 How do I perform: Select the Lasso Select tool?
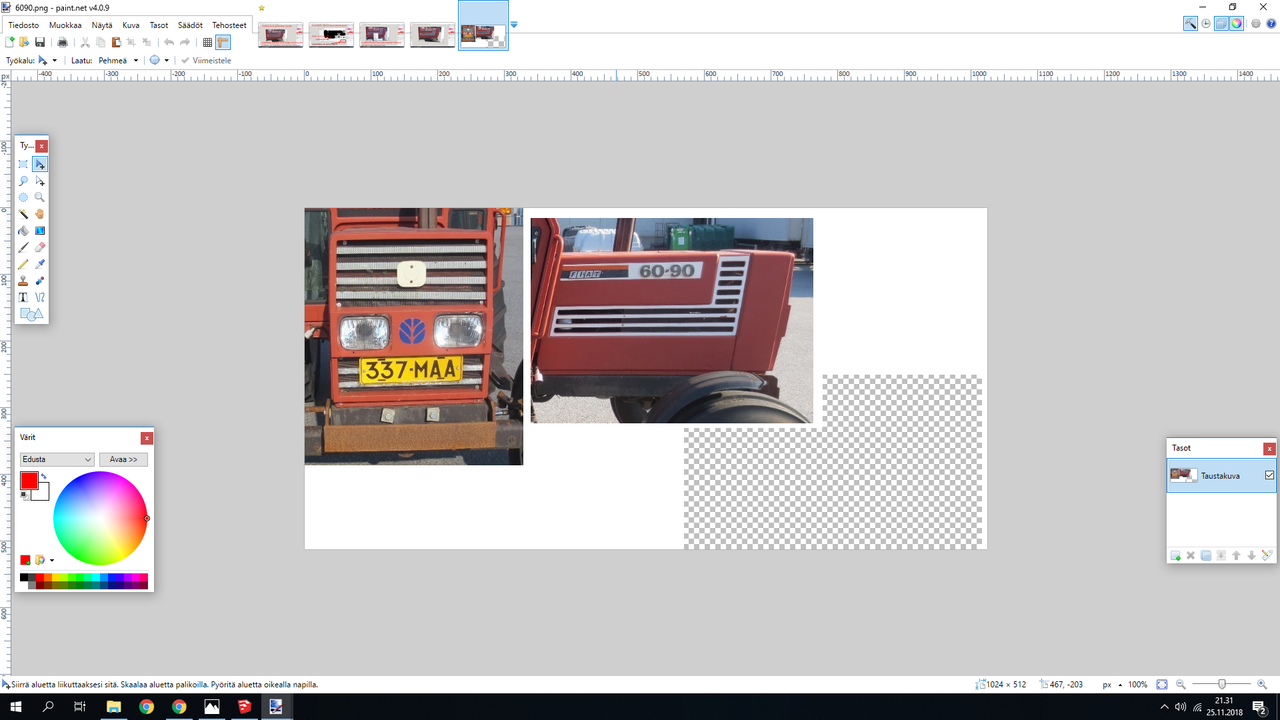click(x=23, y=181)
